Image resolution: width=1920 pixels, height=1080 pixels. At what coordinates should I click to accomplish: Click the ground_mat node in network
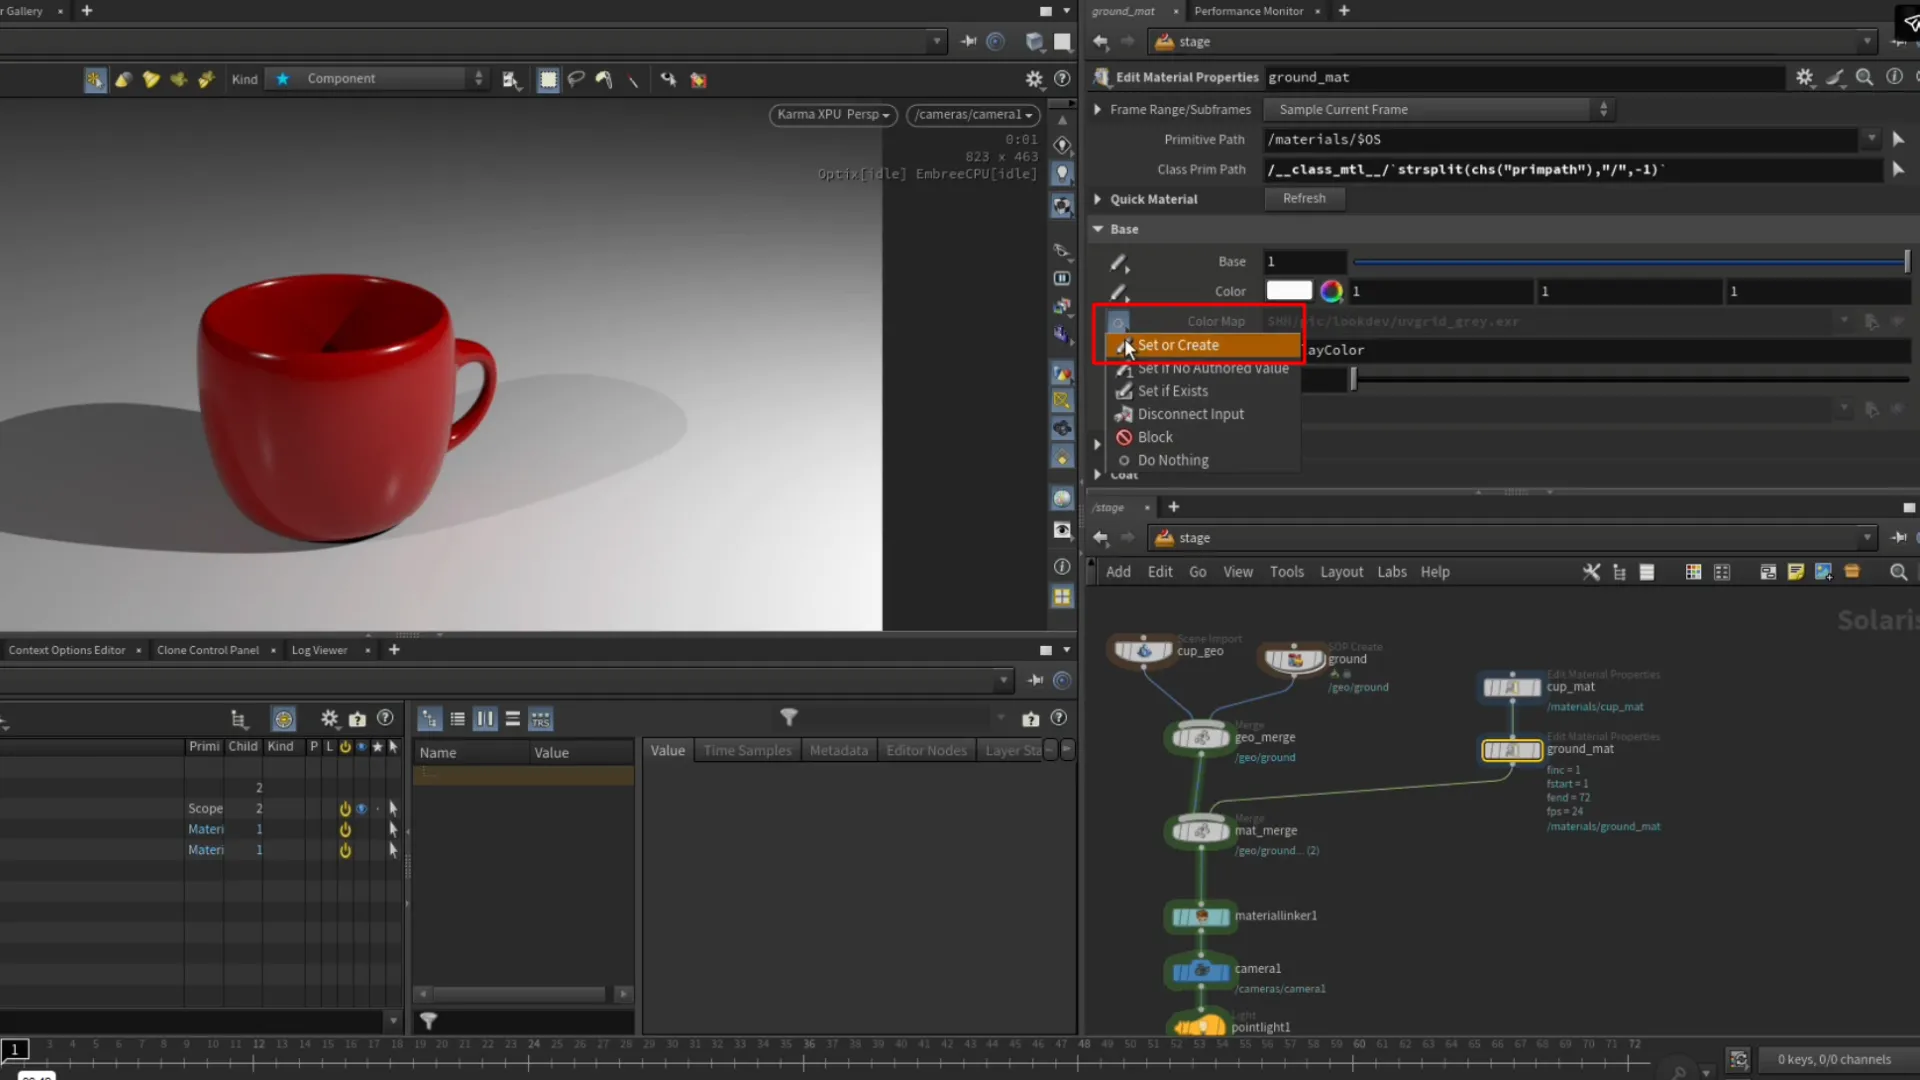[x=1511, y=750]
